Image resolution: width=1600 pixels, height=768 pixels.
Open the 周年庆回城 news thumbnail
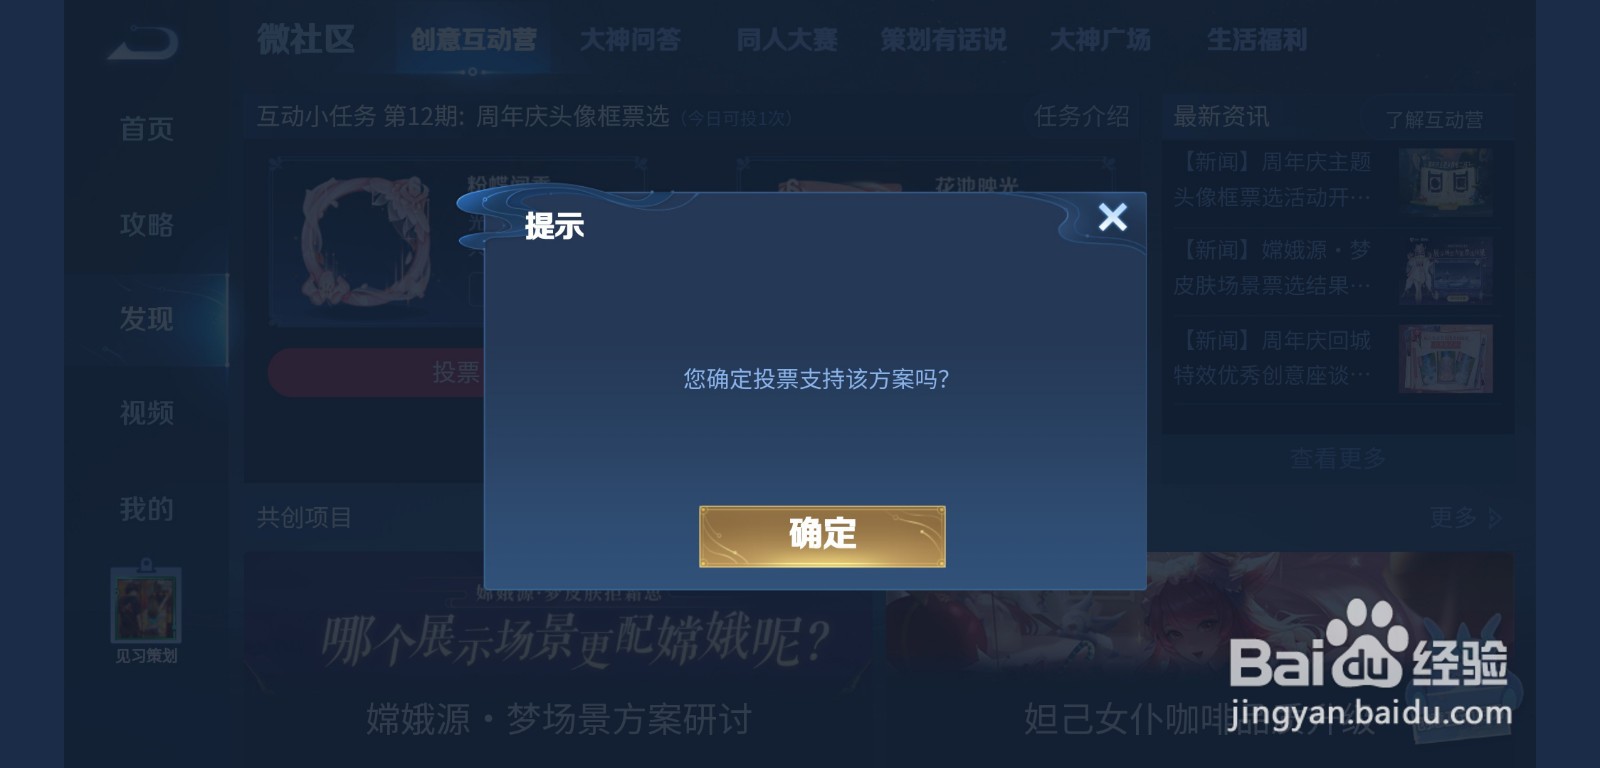[x=1446, y=358]
